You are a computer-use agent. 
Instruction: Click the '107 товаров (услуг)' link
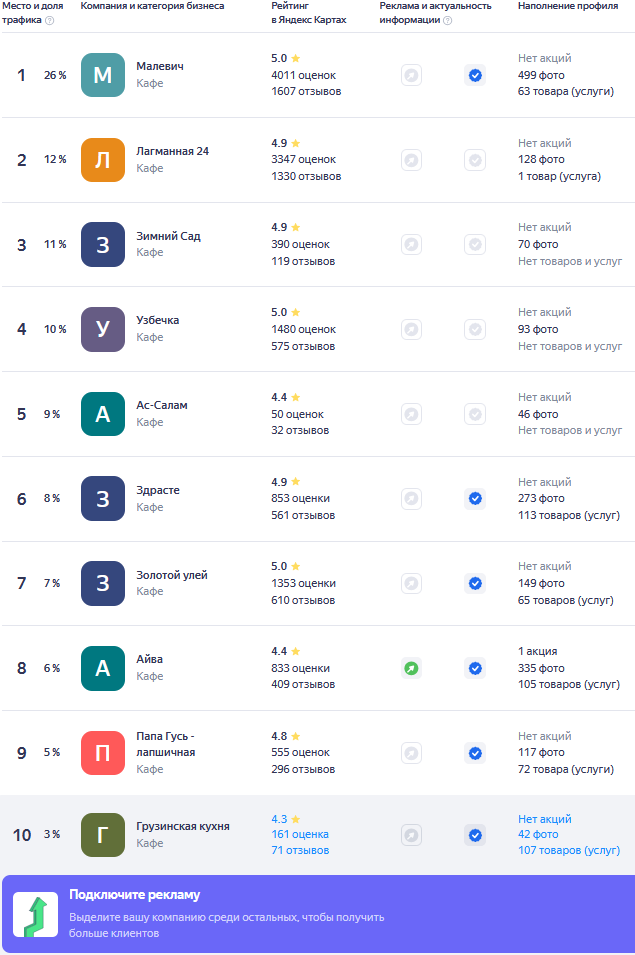568,851
